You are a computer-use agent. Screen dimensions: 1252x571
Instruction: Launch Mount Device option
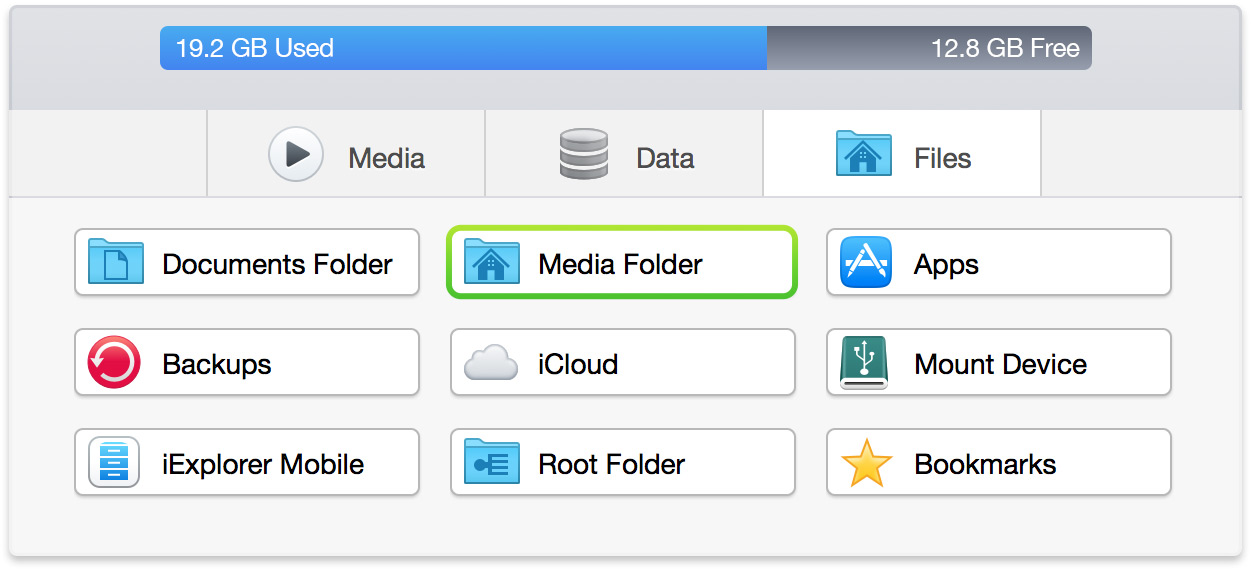[1000, 364]
